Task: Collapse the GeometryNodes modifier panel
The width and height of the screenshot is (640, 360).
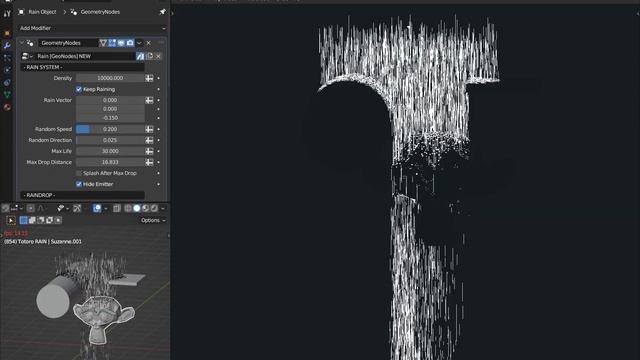Action: (x=22, y=43)
